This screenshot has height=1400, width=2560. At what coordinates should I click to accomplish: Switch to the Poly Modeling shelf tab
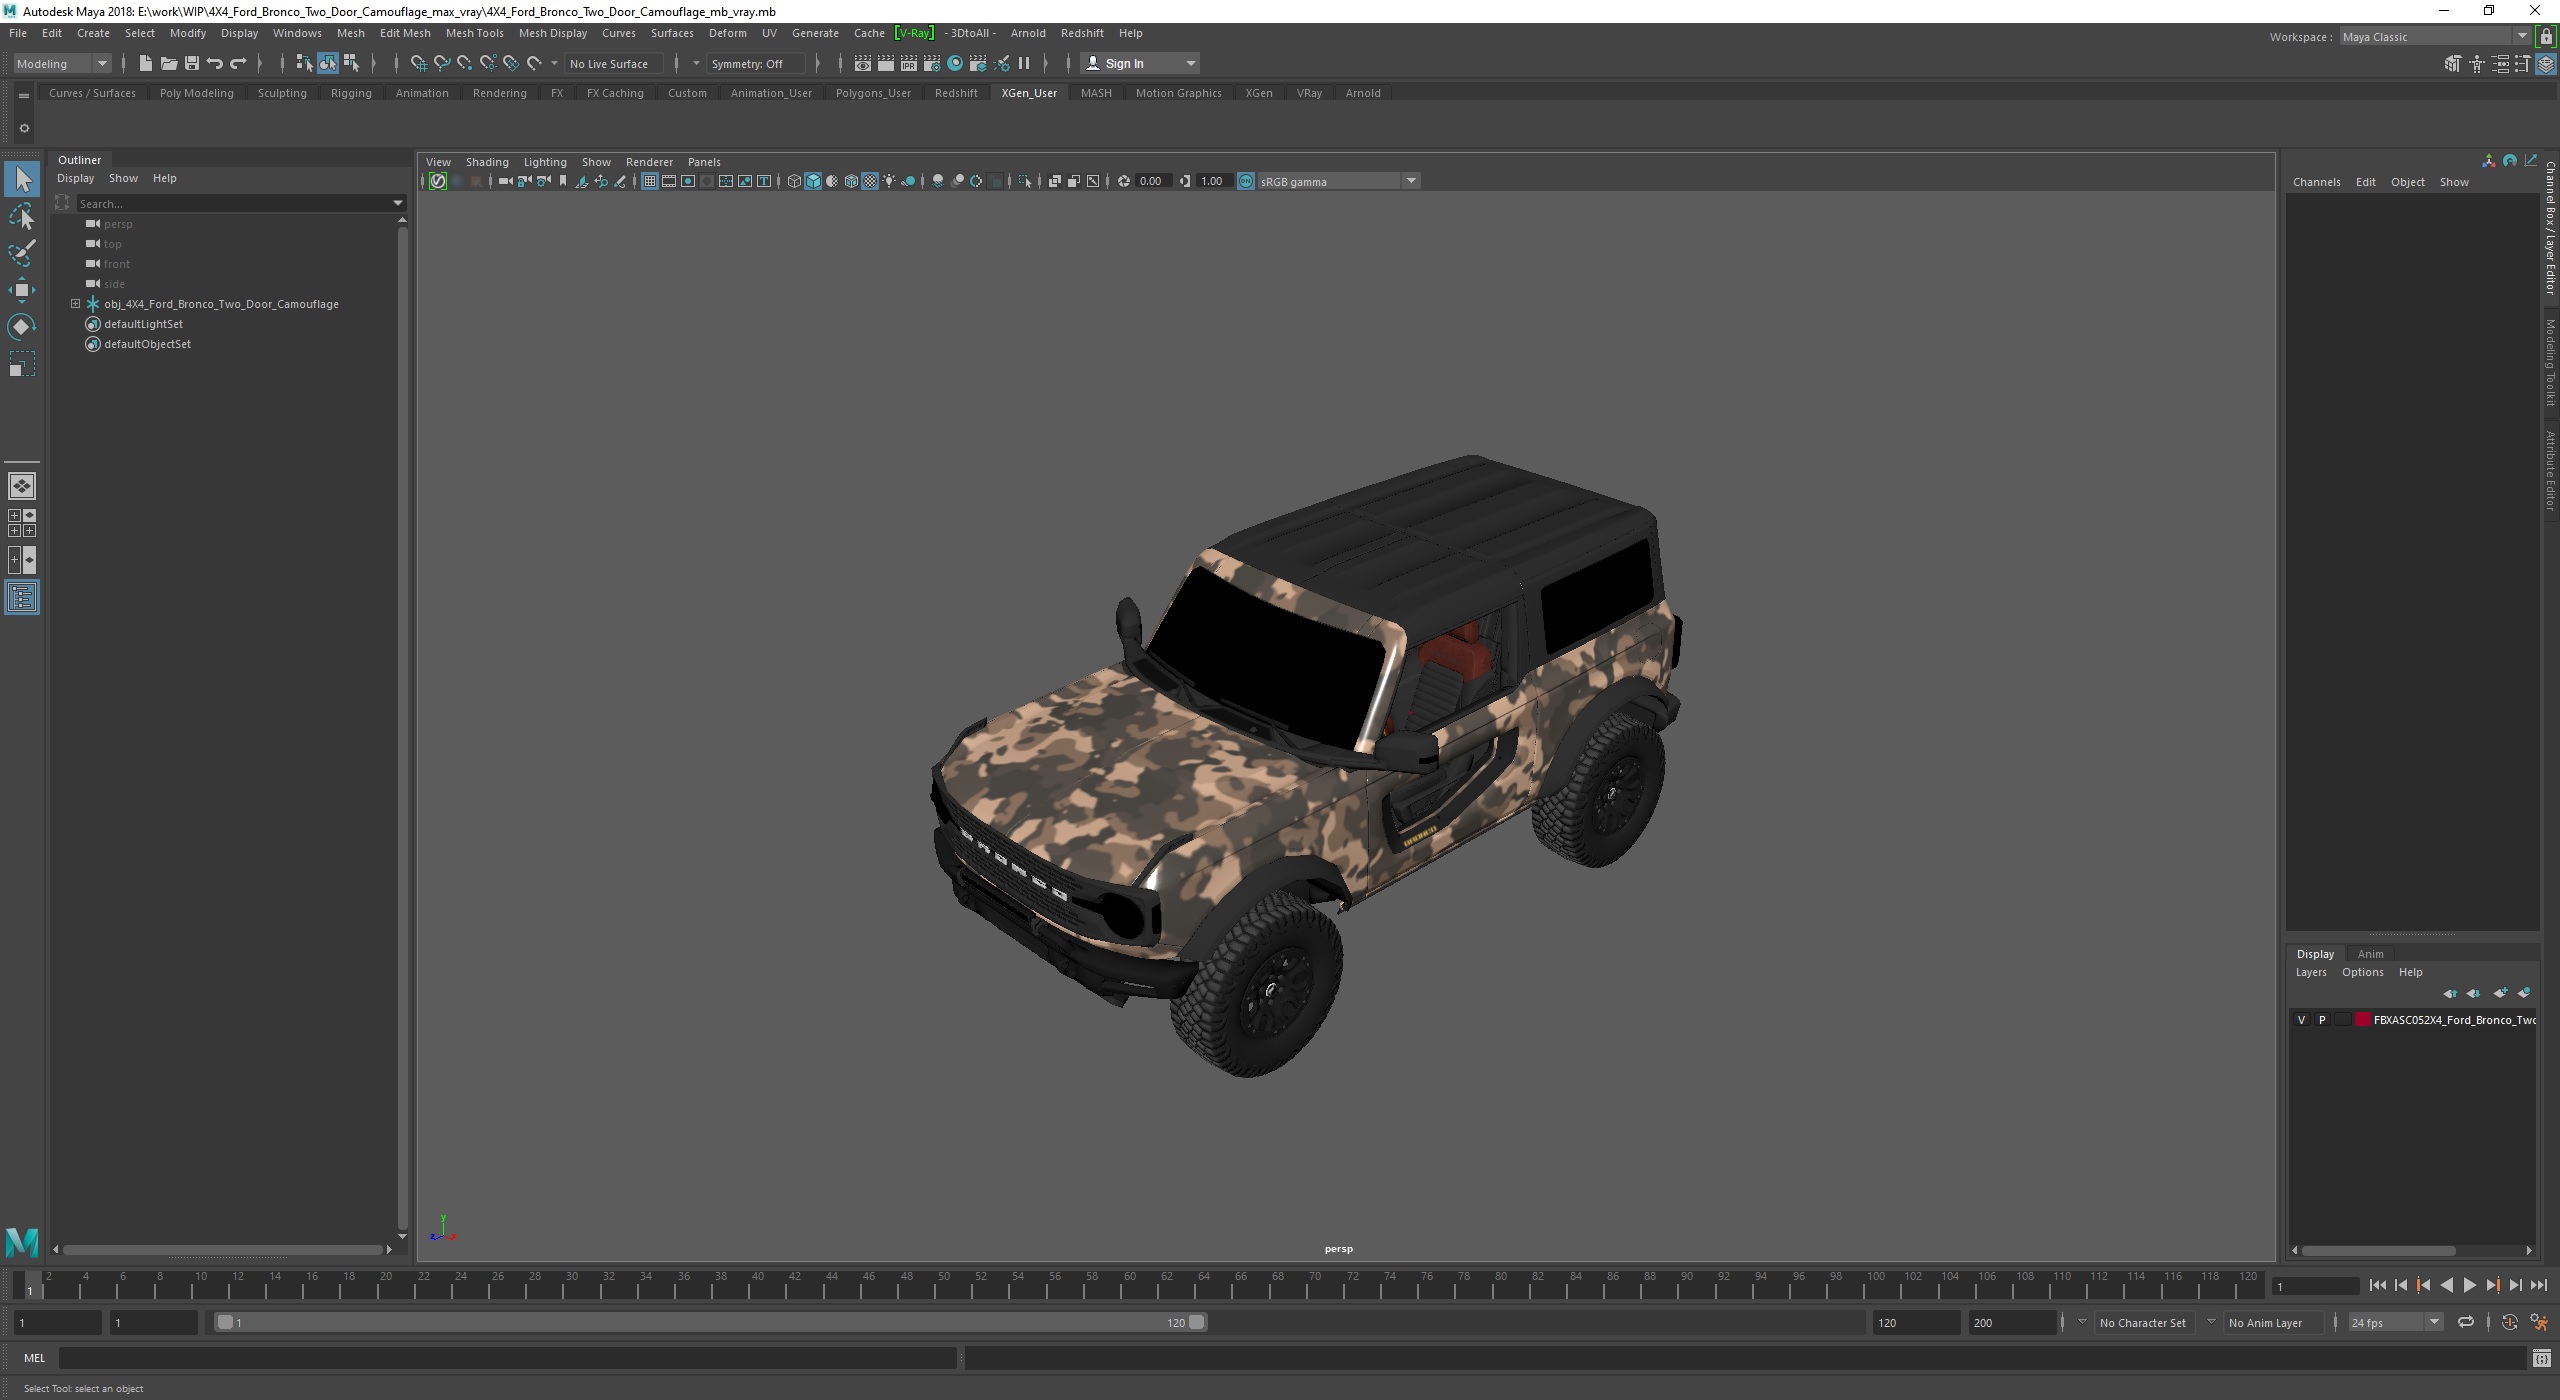[196, 93]
